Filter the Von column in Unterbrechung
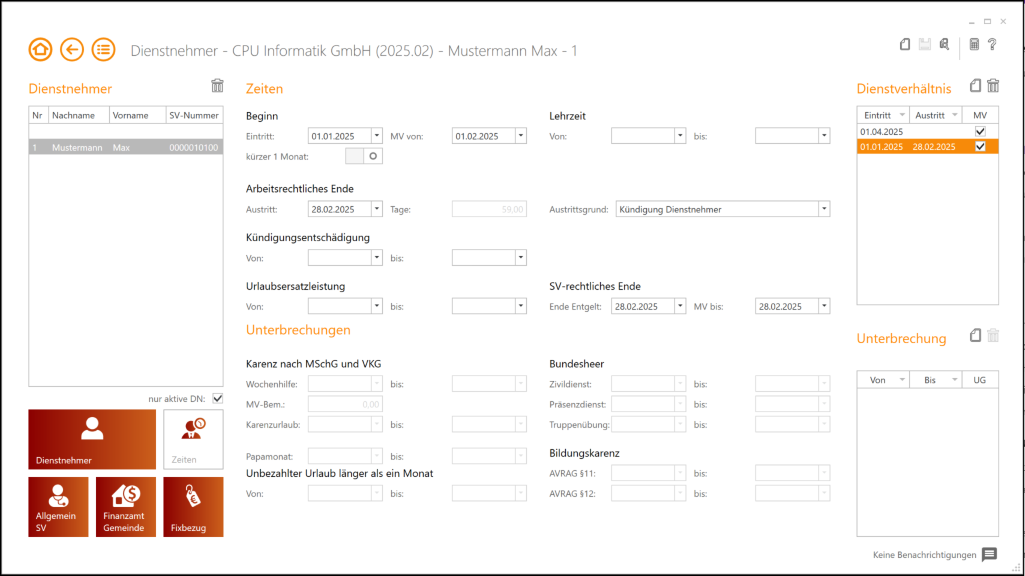Screen dimensions: 1025x576 click(902, 380)
